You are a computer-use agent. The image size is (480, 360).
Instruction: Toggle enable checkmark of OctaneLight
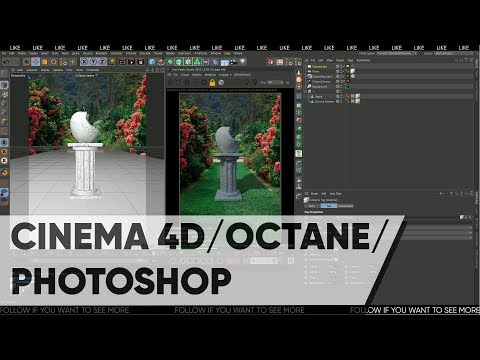pos(342,67)
